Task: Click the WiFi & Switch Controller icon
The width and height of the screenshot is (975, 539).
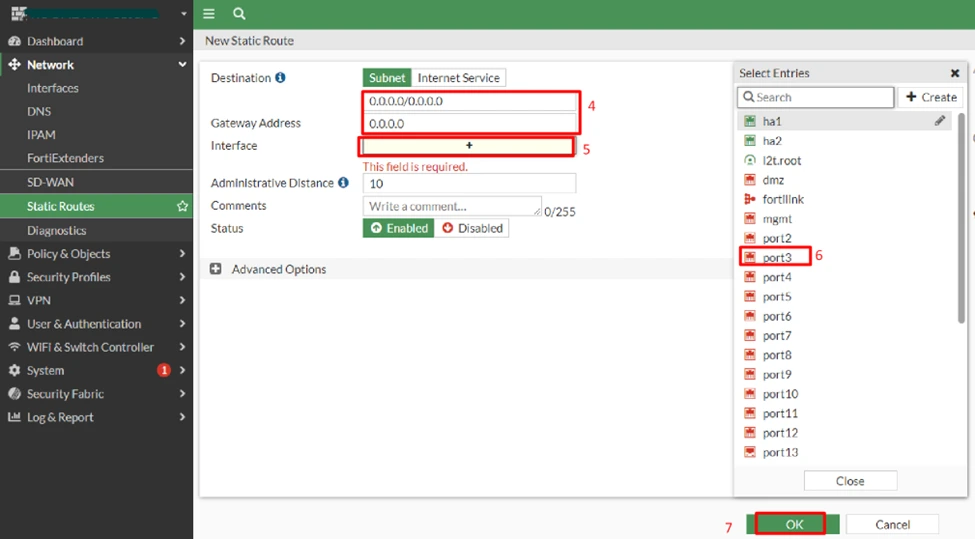Action: click(14, 347)
